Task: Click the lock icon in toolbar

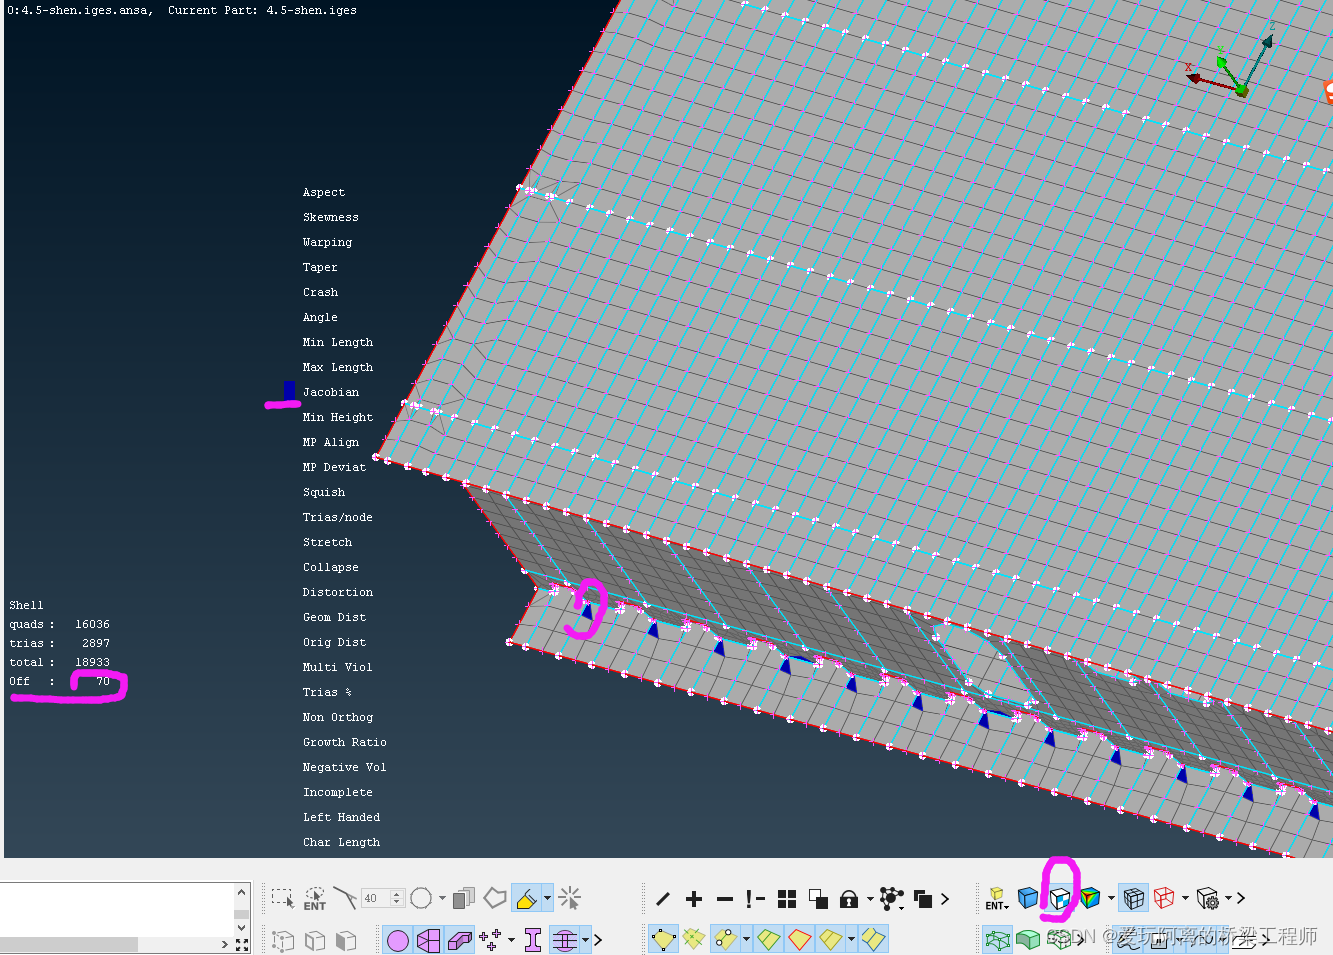Action: click(x=849, y=899)
